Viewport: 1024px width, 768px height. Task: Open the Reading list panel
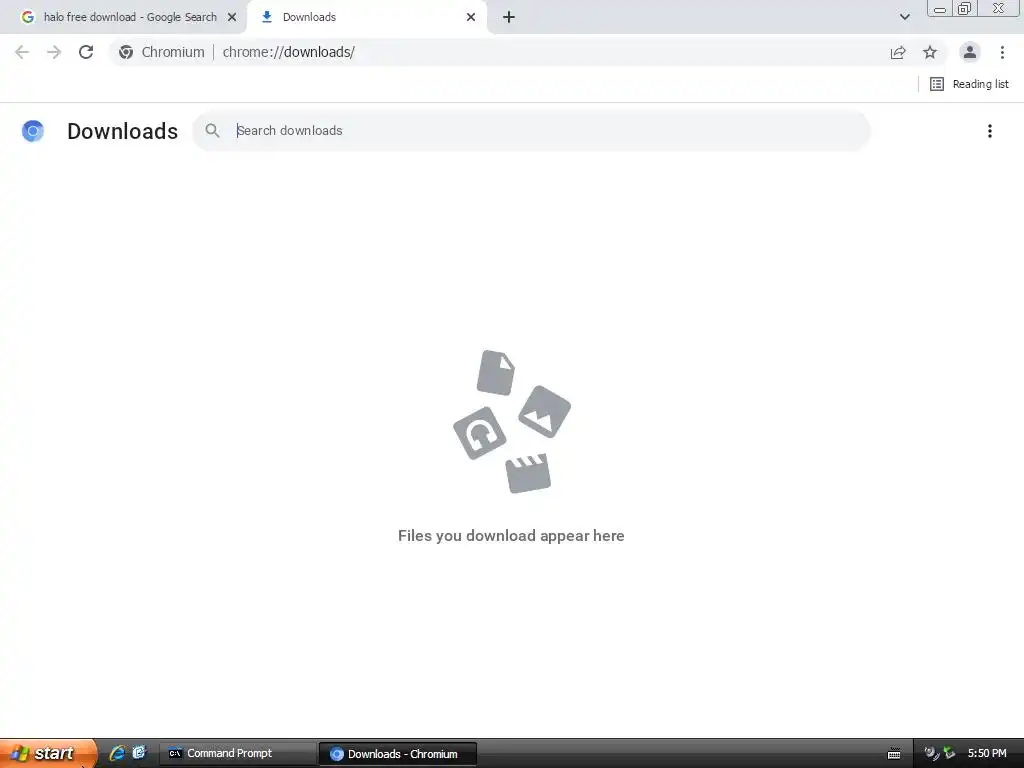[x=969, y=84]
